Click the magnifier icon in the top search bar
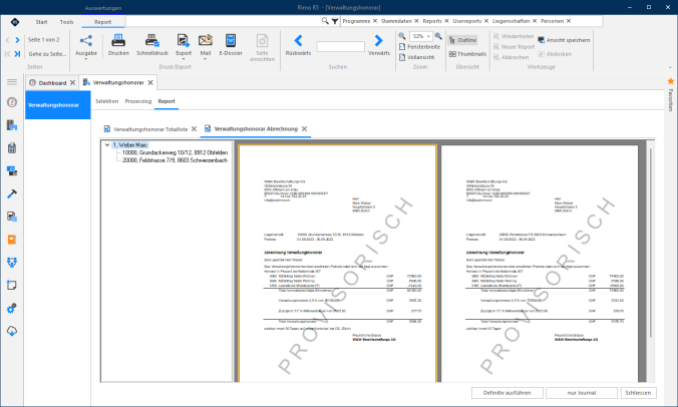This screenshot has height=407, width=678. click(325, 21)
